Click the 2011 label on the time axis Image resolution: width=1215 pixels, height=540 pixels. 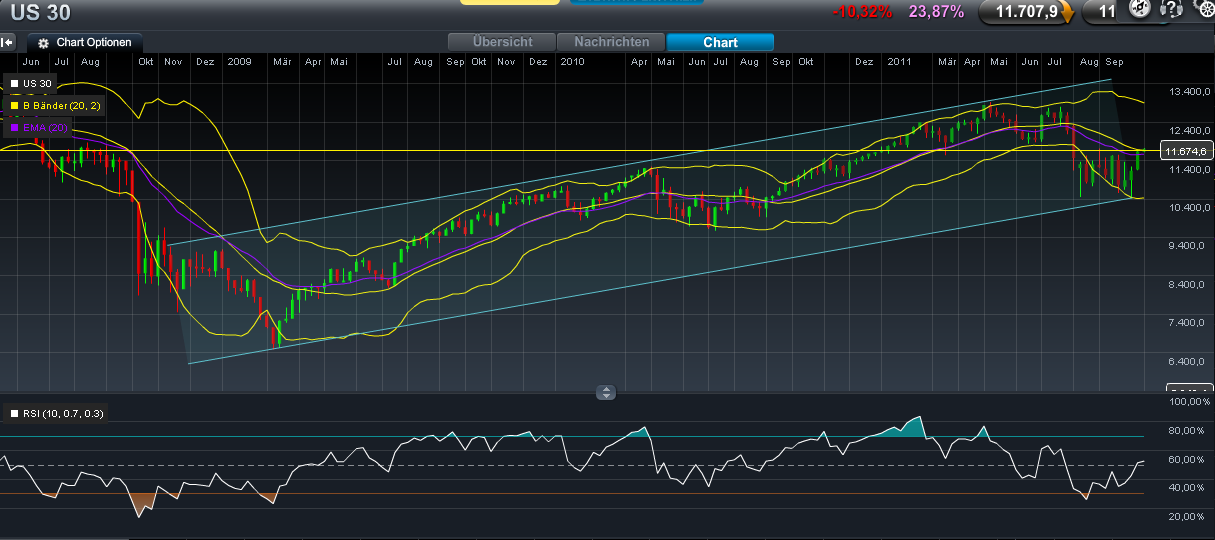[899, 62]
